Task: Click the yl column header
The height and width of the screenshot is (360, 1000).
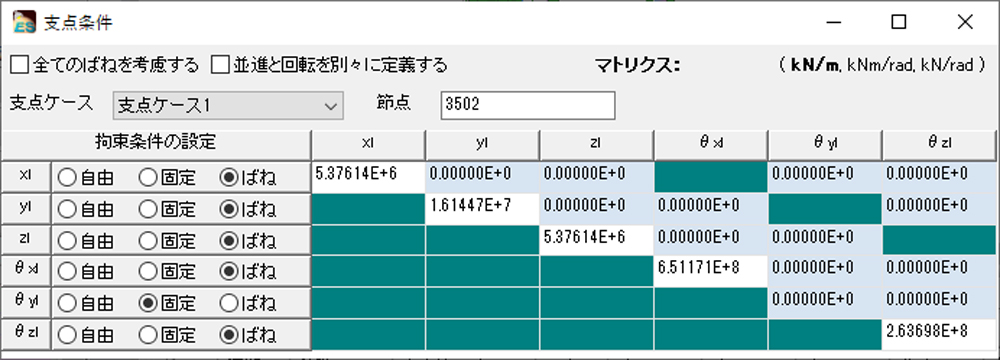Action: (482, 145)
